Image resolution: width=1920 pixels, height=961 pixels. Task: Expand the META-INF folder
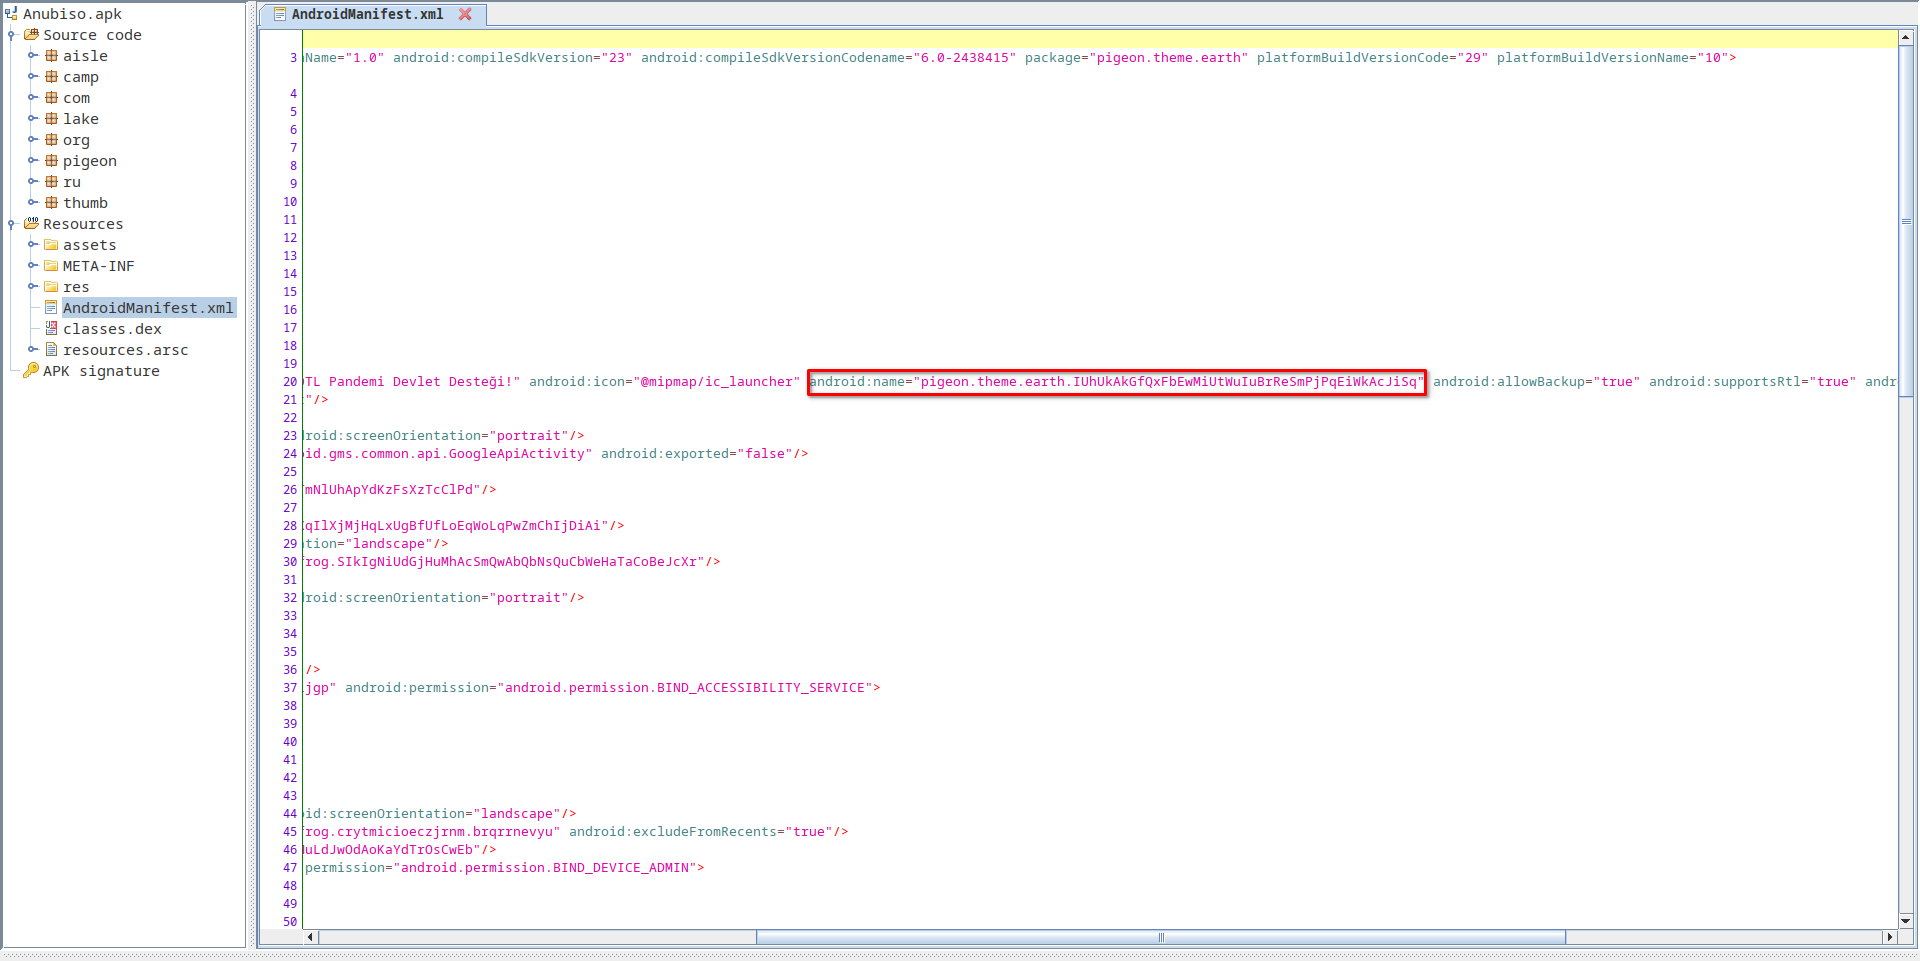tap(32, 266)
